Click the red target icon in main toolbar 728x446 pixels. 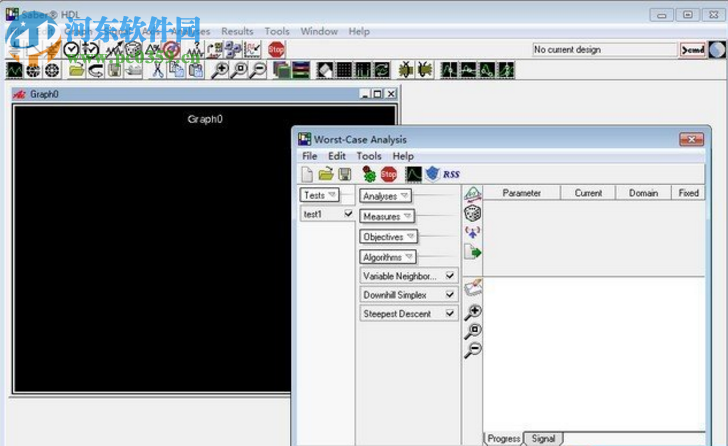pos(171,49)
